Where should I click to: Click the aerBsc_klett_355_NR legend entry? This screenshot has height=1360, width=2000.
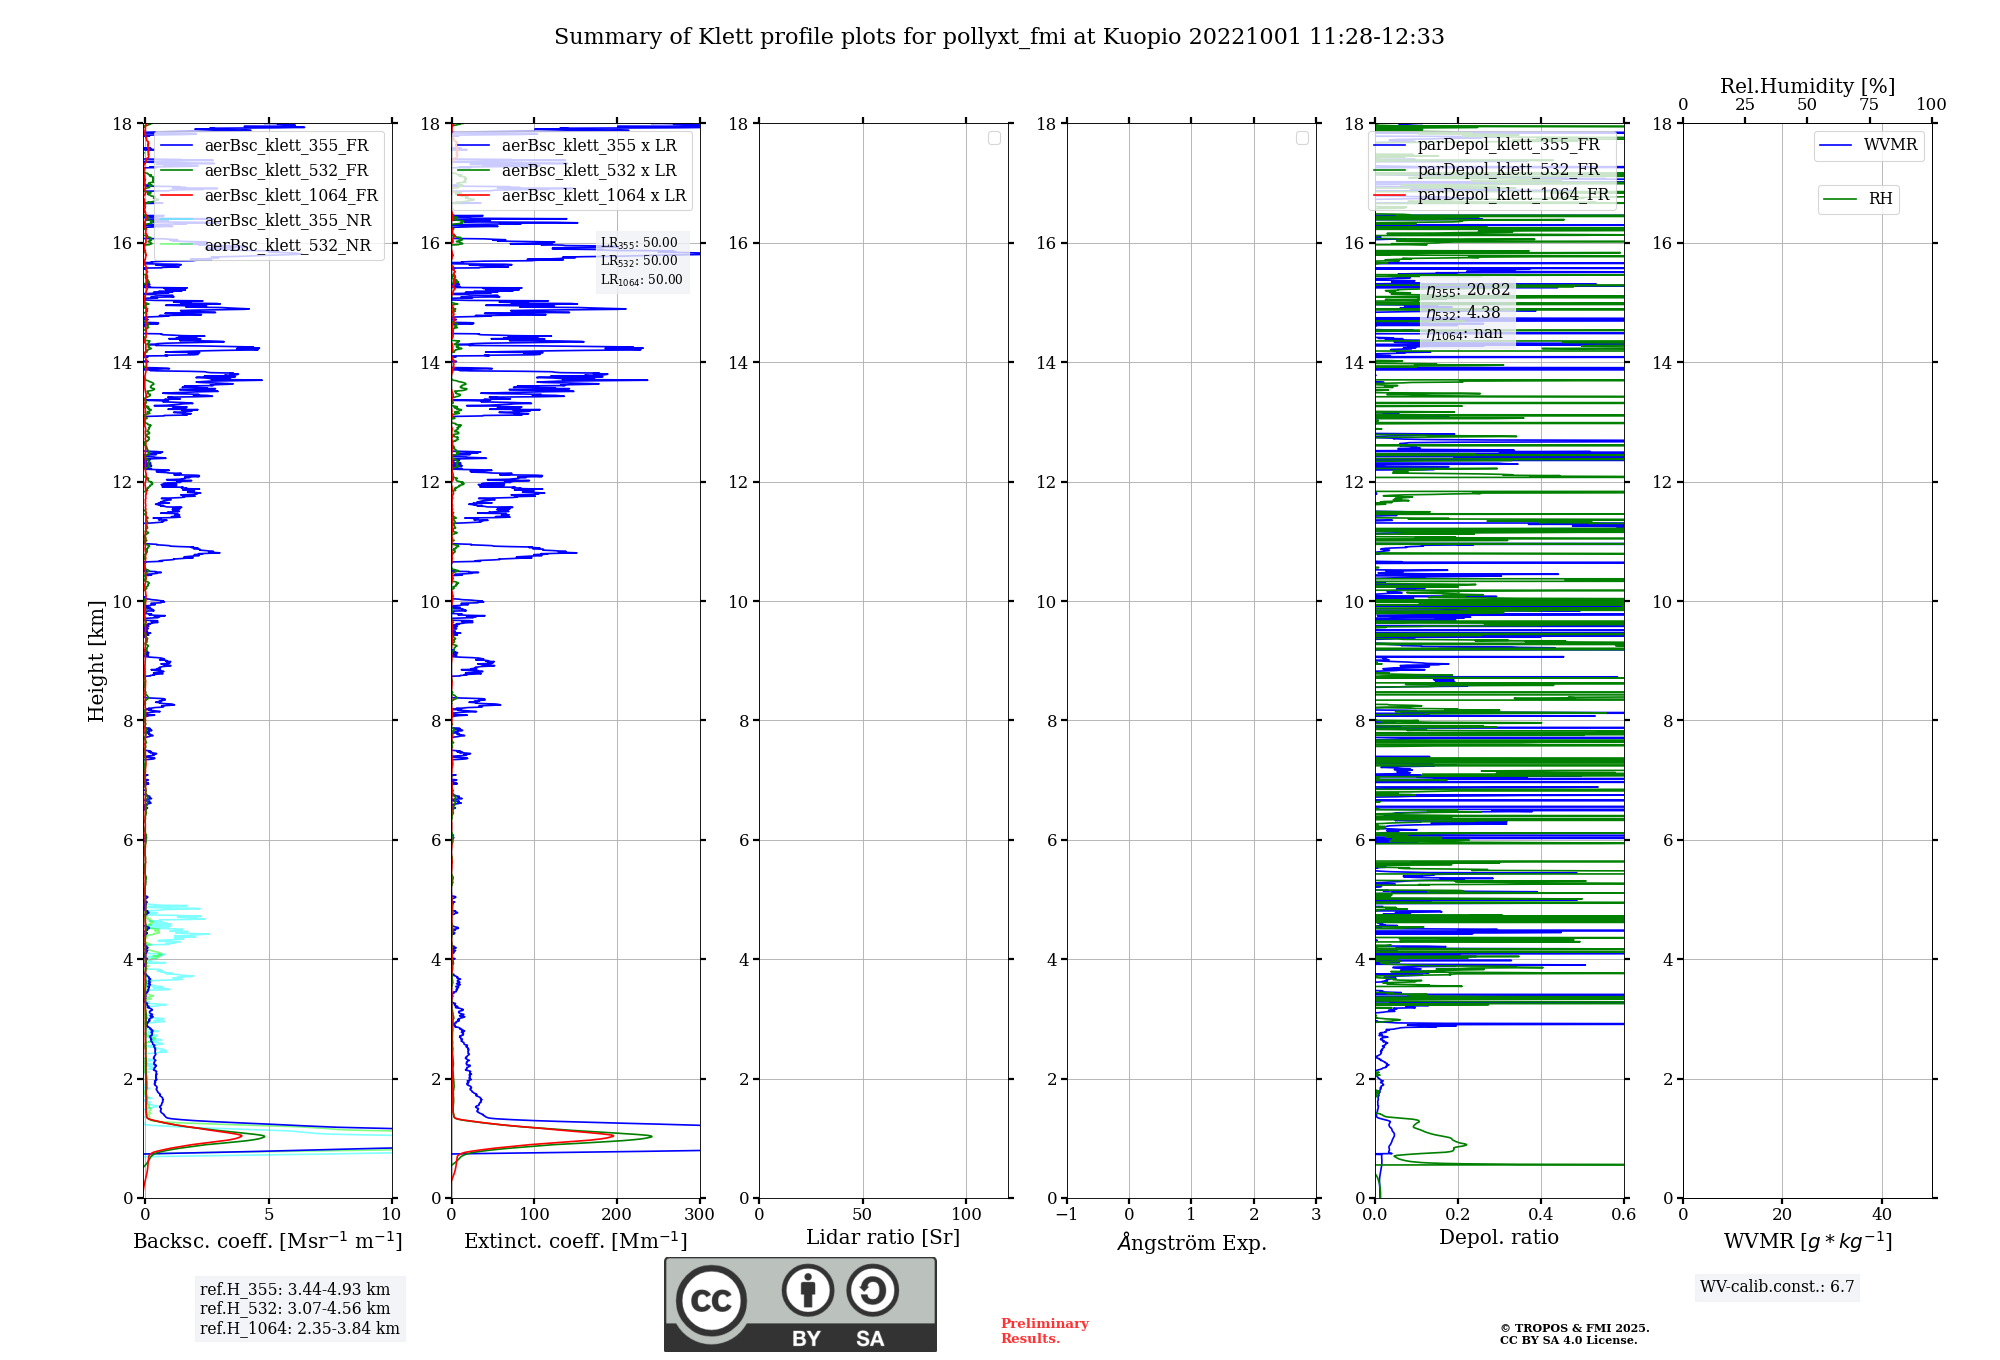[x=265, y=220]
